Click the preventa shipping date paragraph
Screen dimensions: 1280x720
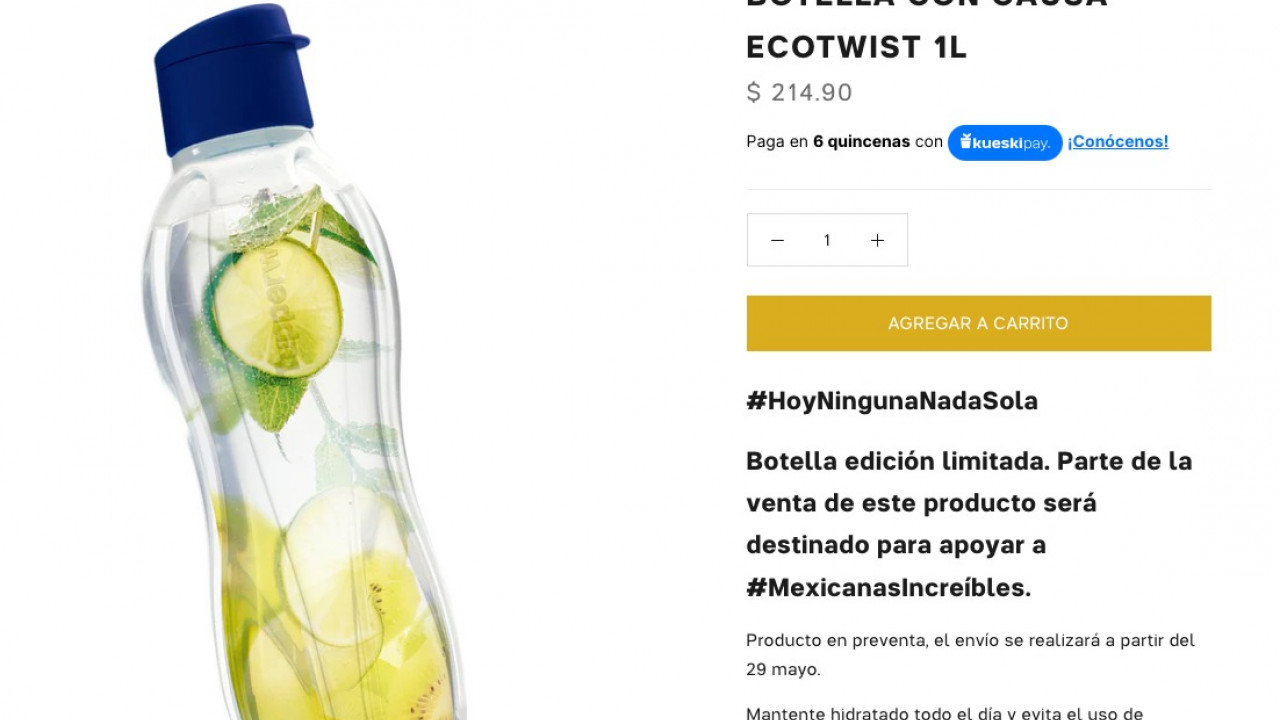(x=971, y=655)
